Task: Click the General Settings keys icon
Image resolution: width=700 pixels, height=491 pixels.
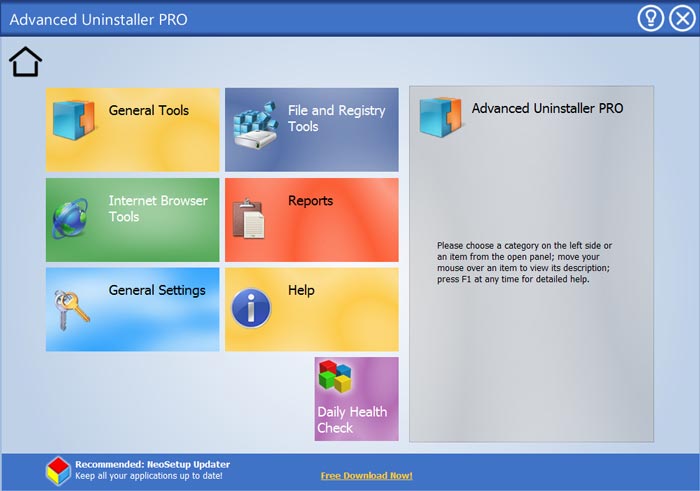Action: tap(71, 310)
